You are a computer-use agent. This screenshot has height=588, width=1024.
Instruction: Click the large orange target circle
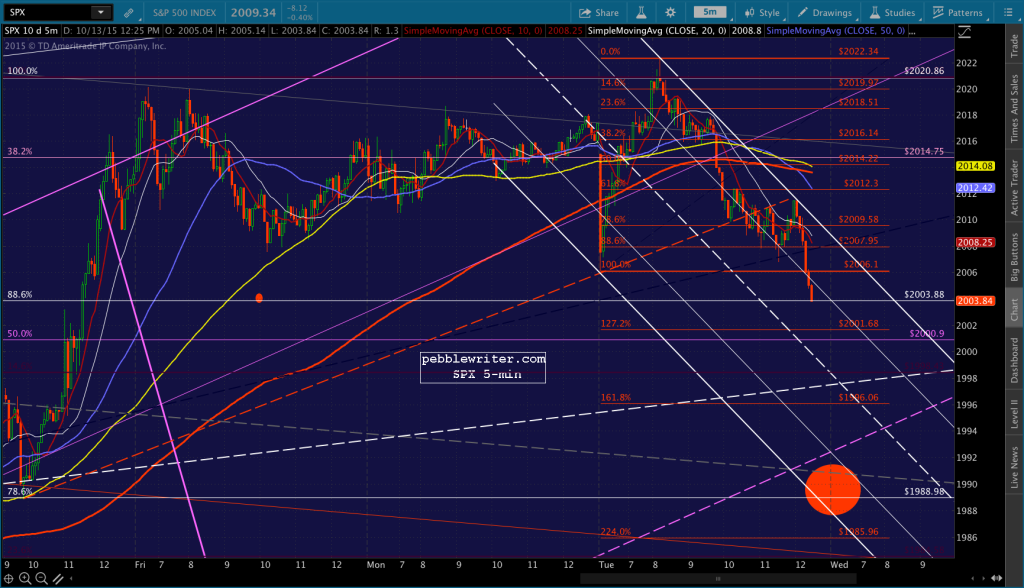pyautogui.click(x=833, y=489)
